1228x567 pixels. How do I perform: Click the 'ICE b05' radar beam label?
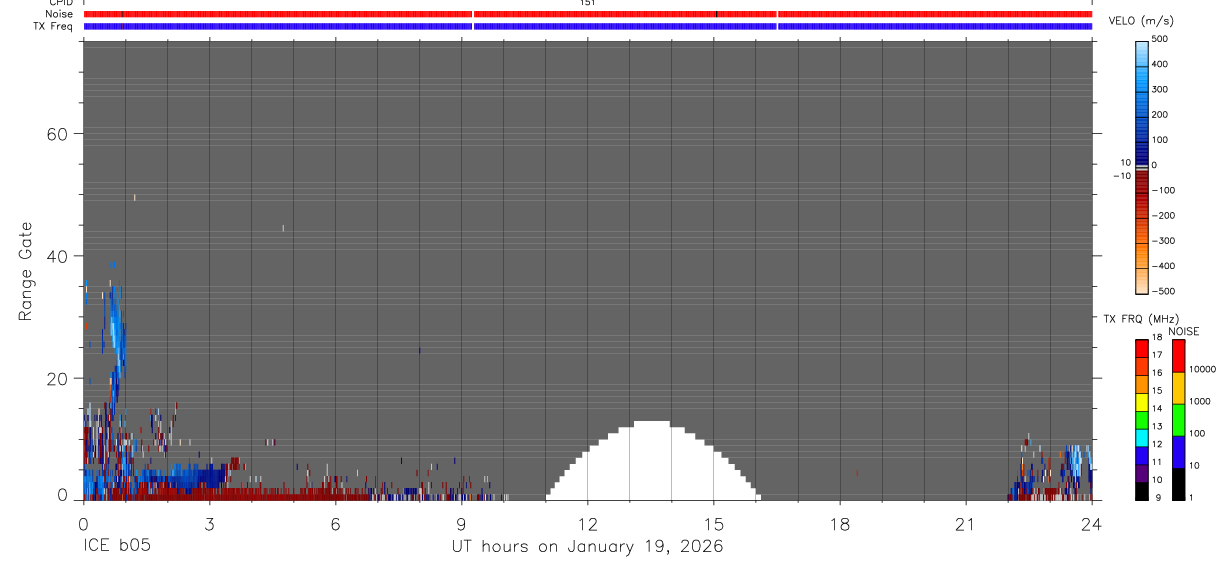click(116, 547)
